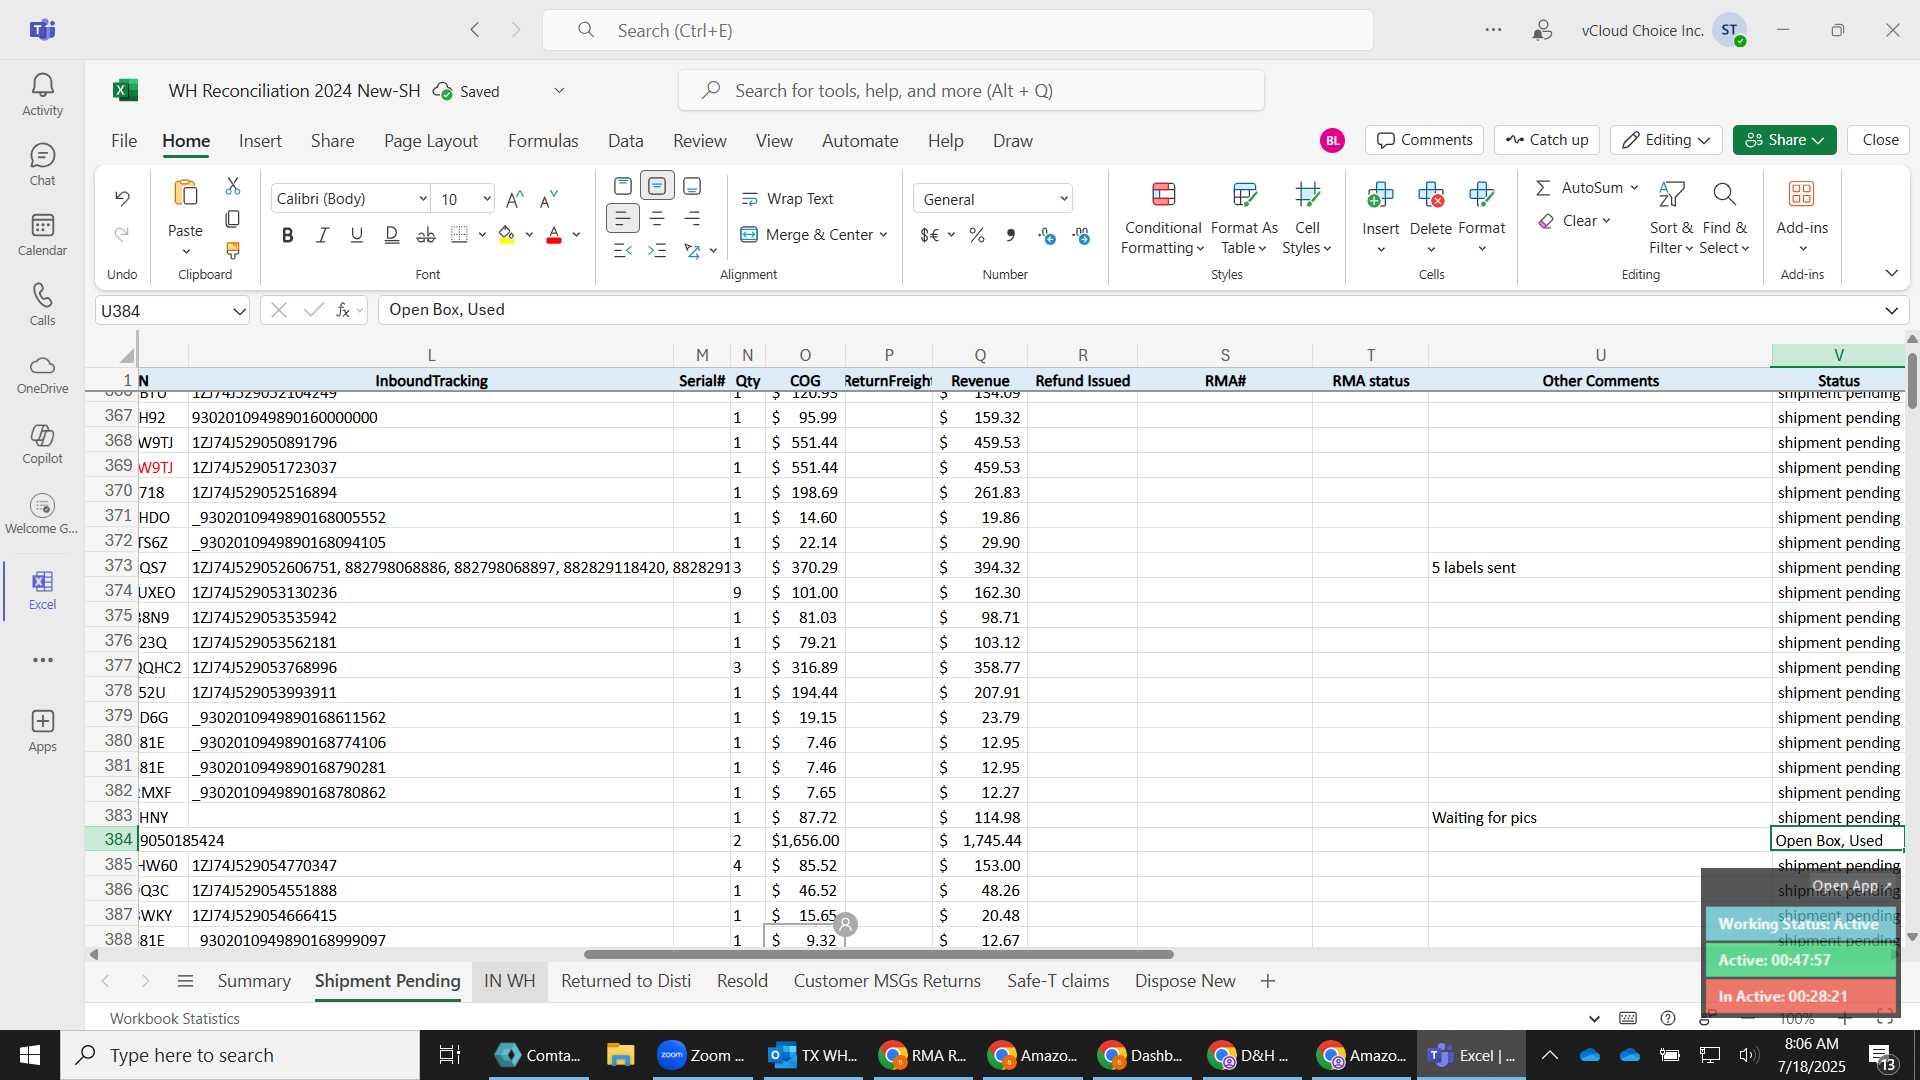The width and height of the screenshot is (1920, 1080).
Task: Click the Excel search box for tools
Action: pos(971,91)
